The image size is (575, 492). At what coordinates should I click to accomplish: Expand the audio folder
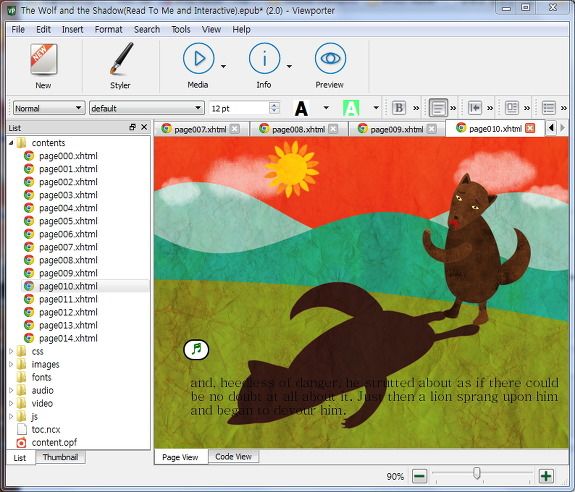(11, 390)
